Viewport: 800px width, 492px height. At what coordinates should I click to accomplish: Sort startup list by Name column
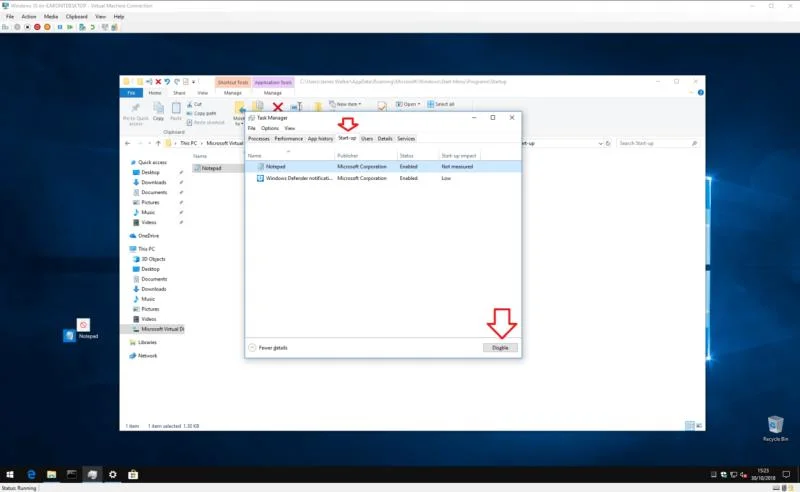click(x=290, y=155)
